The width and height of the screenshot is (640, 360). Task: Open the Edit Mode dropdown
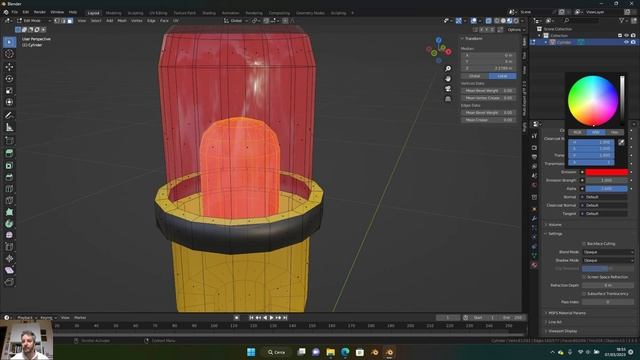pyautogui.click(x=34, y=20)
